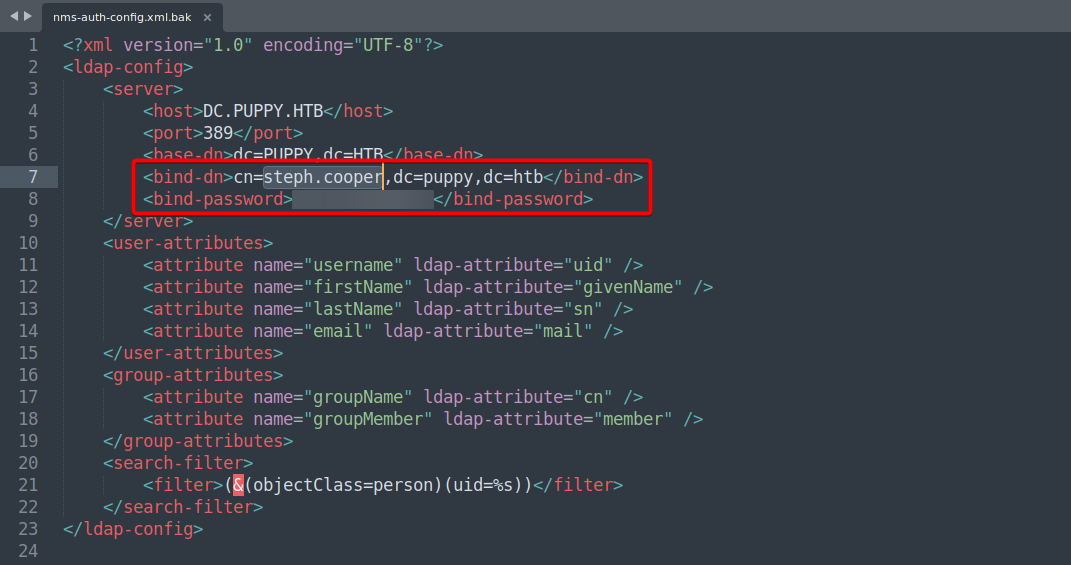Click the "mail" ldap-attribute value
The width and height of the screenshot is (1071, 565).
[568, 331]
